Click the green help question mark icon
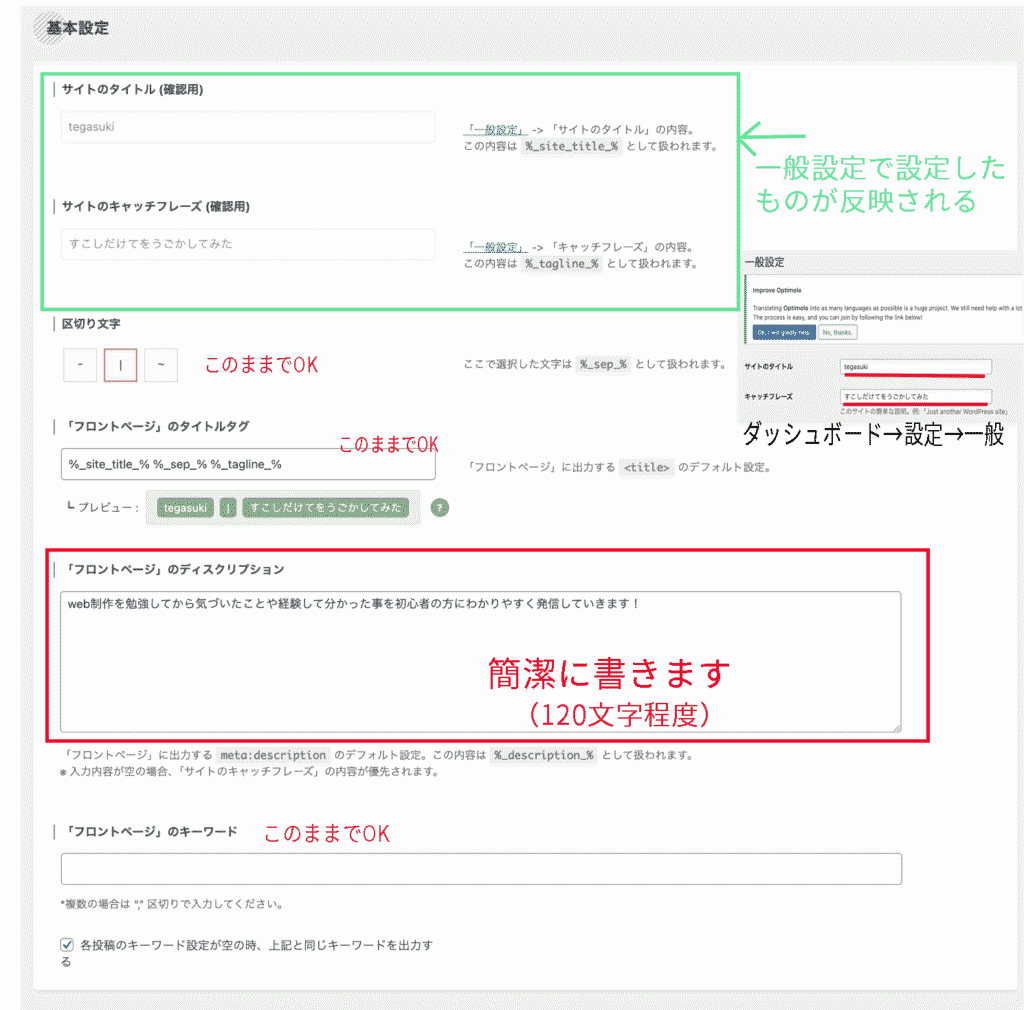This screenshot has width=1024, height=1010. pyautogui.click(x=440, y=508)
